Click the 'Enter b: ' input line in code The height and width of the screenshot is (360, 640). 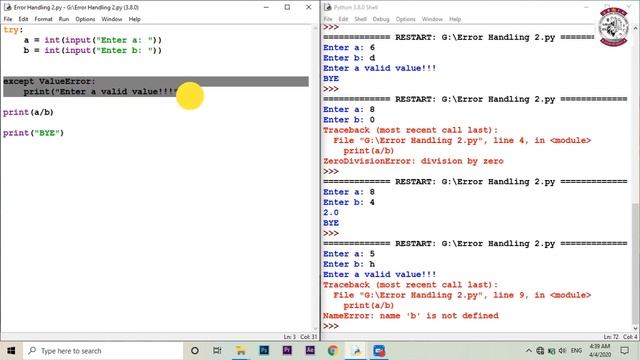coord(93,50)
